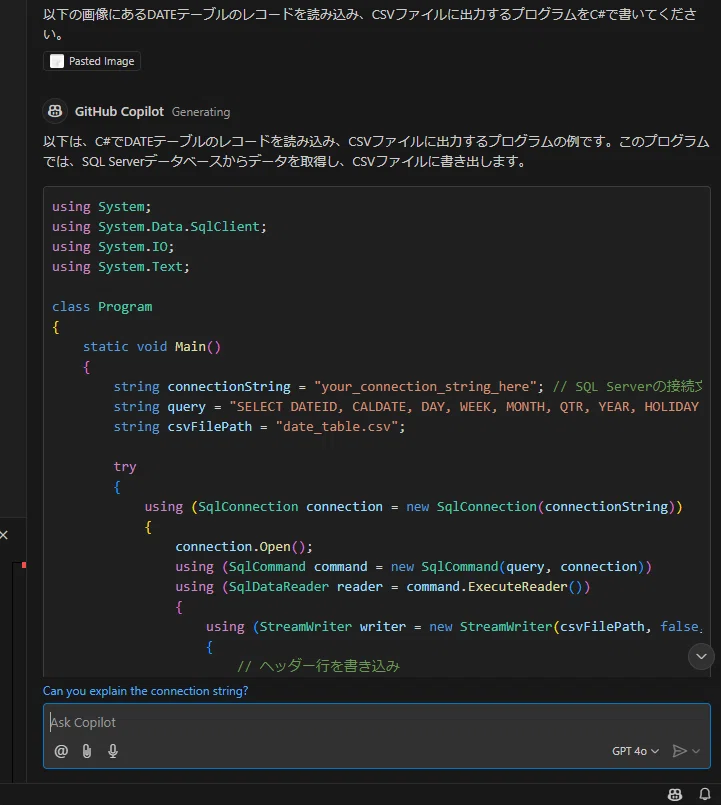Attach a file using the paperclip icon
This screenshot has width=721, height=808.
[x=87, y=751]
